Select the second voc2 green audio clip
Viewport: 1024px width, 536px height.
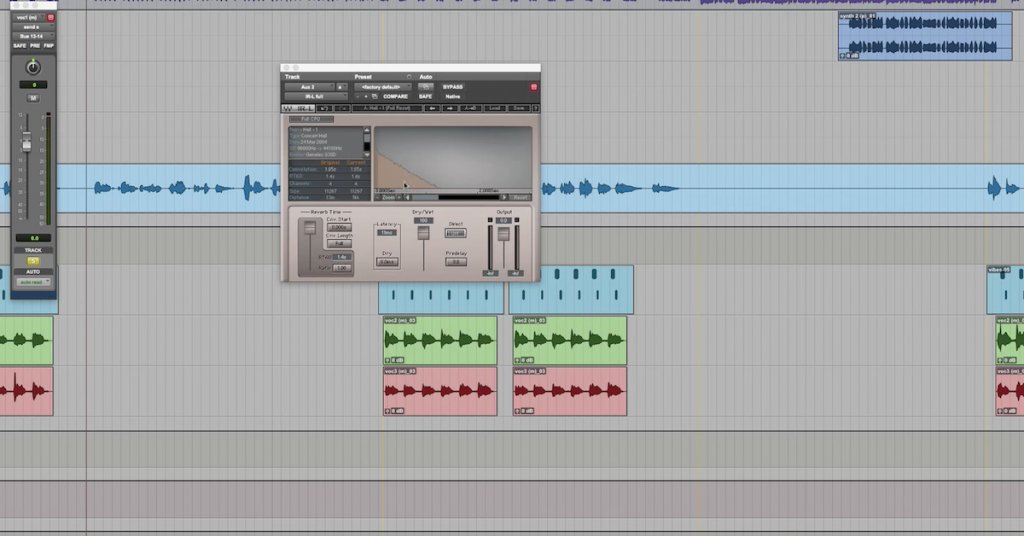click(569, 340)
